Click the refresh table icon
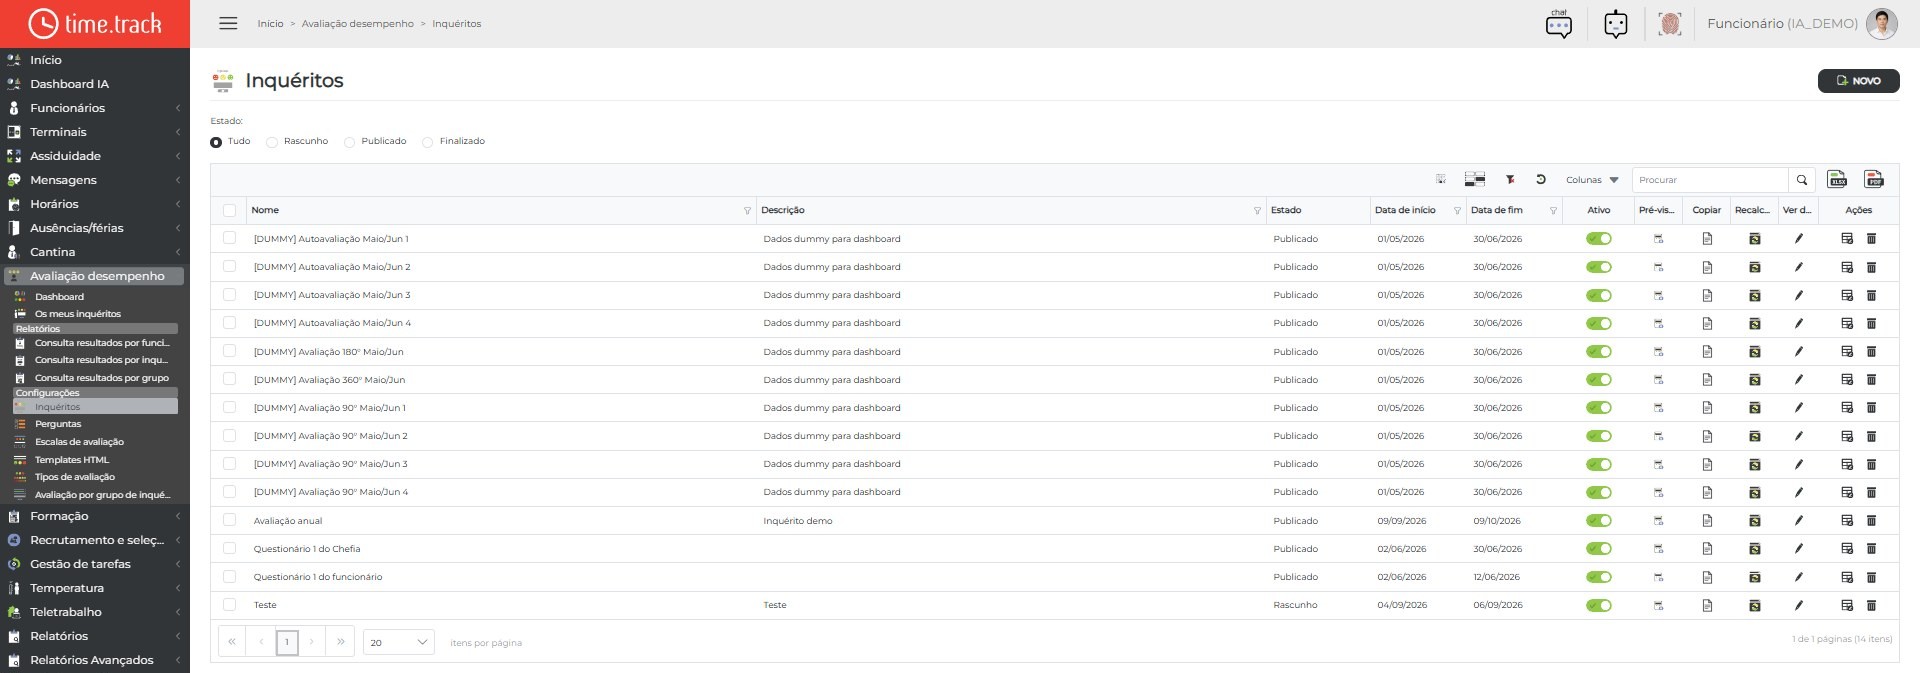 point(1541,180)
